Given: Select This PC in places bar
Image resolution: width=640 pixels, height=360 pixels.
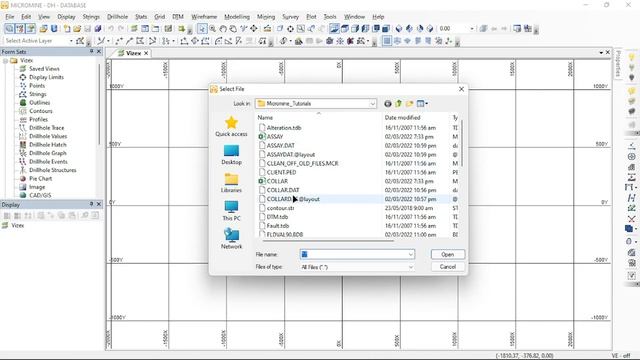Looking at the screenshot, I should pyautogui.click(x=231, y=211).
